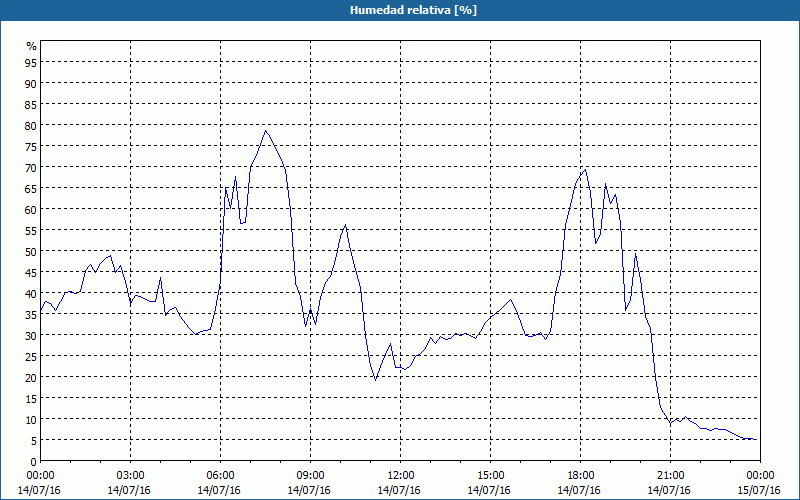Select the '14/07/16' date below 06:00
Viewport: 800px width, 500px height.
(x=219, y=490)
